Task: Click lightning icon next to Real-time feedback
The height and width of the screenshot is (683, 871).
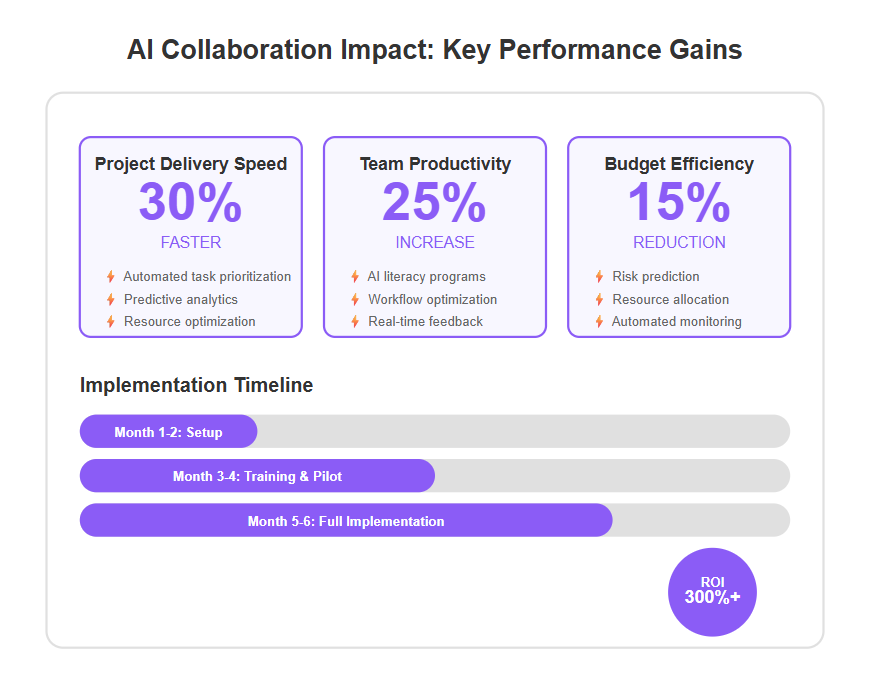Action: pyautogui.click(x=355, y=322)
